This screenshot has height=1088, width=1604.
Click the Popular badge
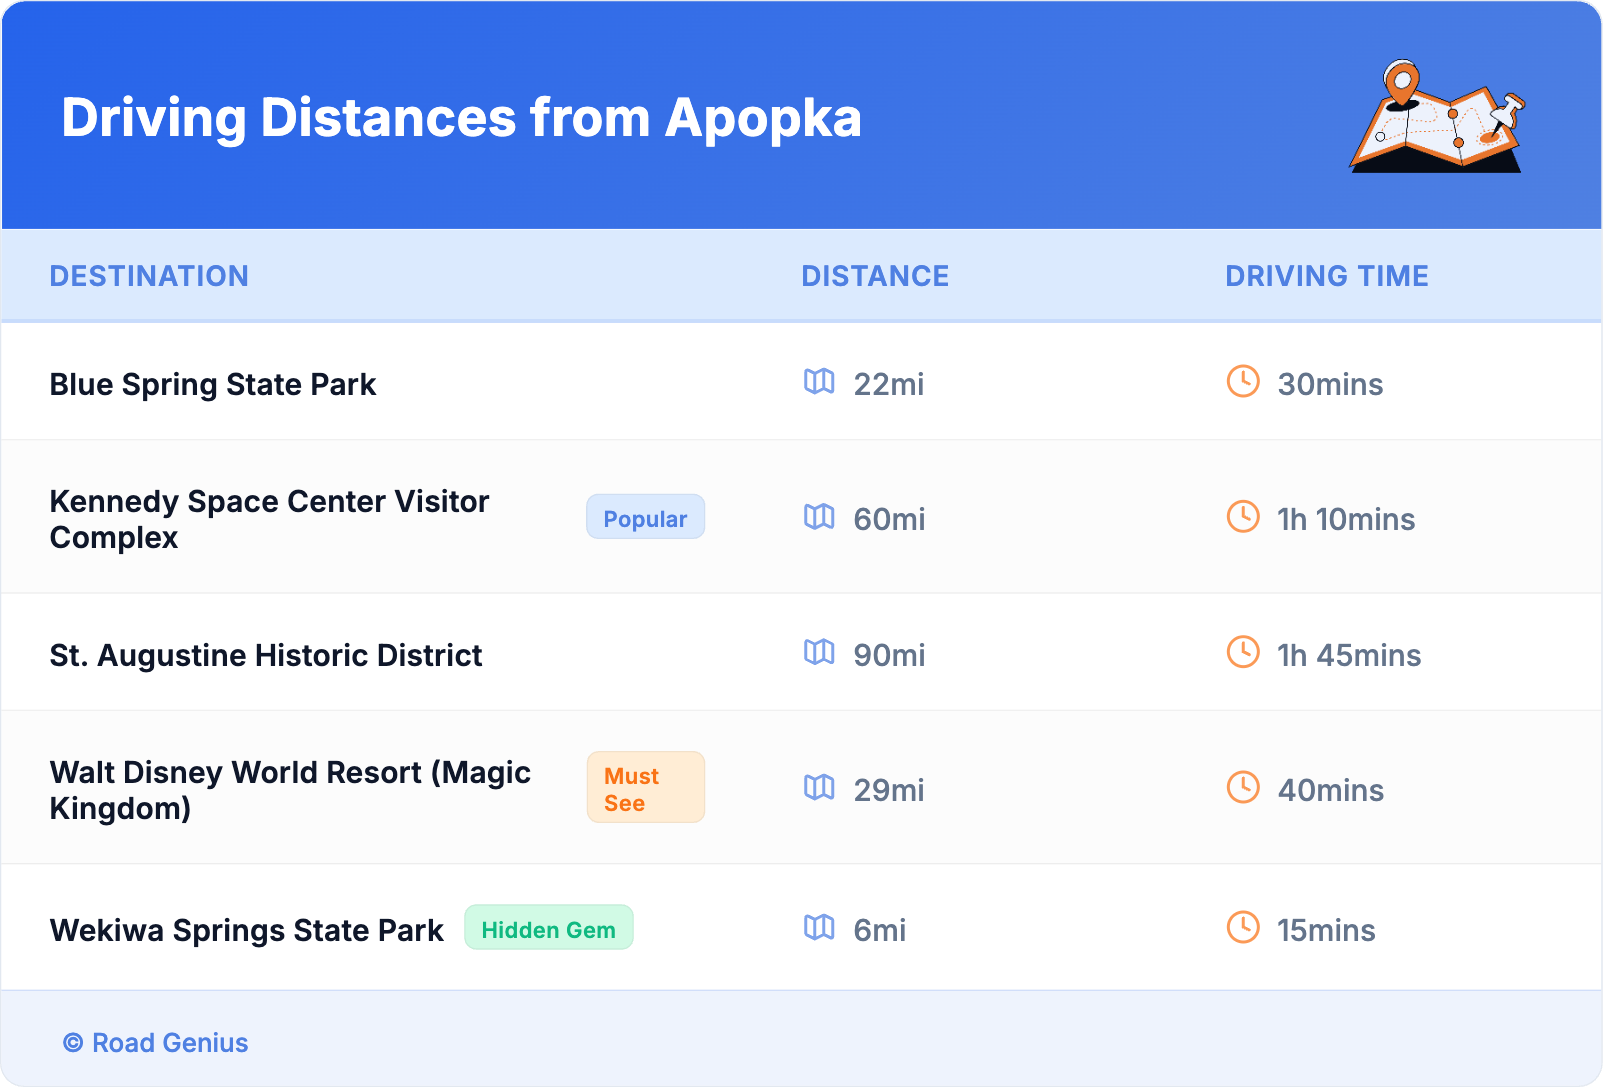645,518
